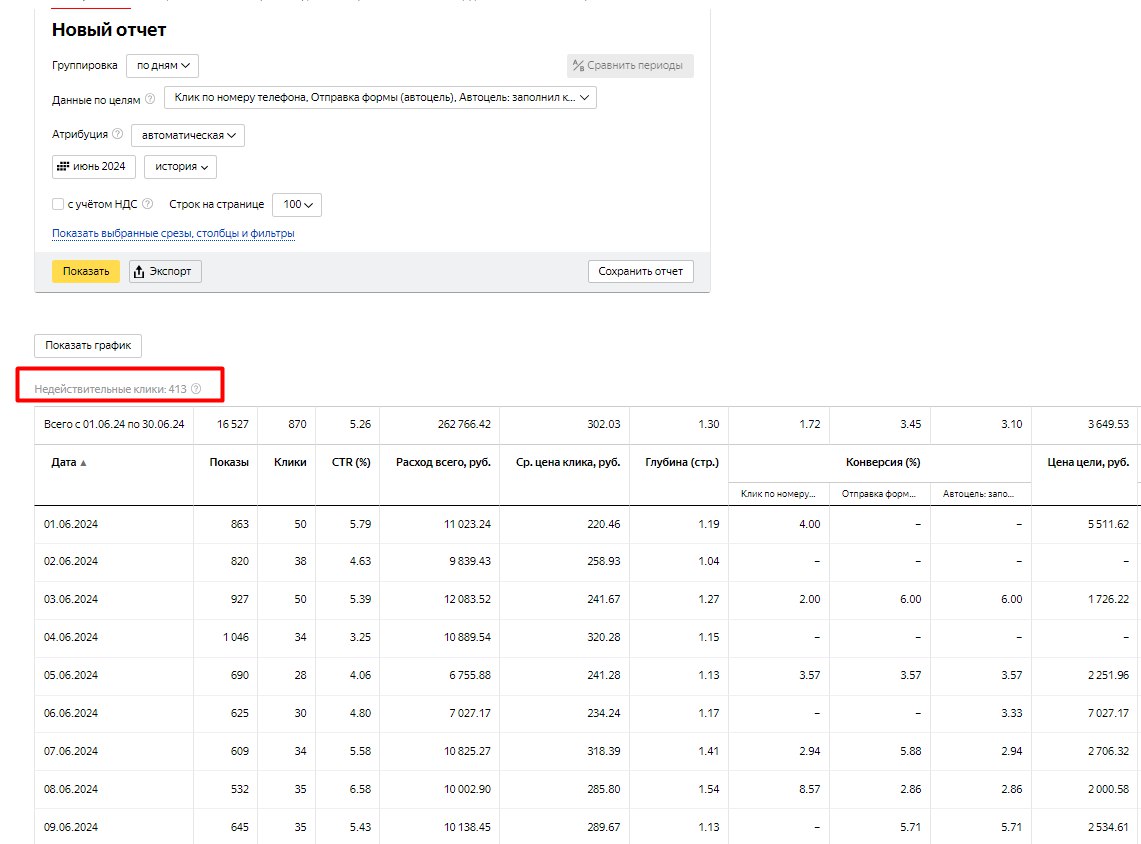Click help icon next to с учётом НДС
The width and height of the screenshot is (1141, 844).
point(148,204)
